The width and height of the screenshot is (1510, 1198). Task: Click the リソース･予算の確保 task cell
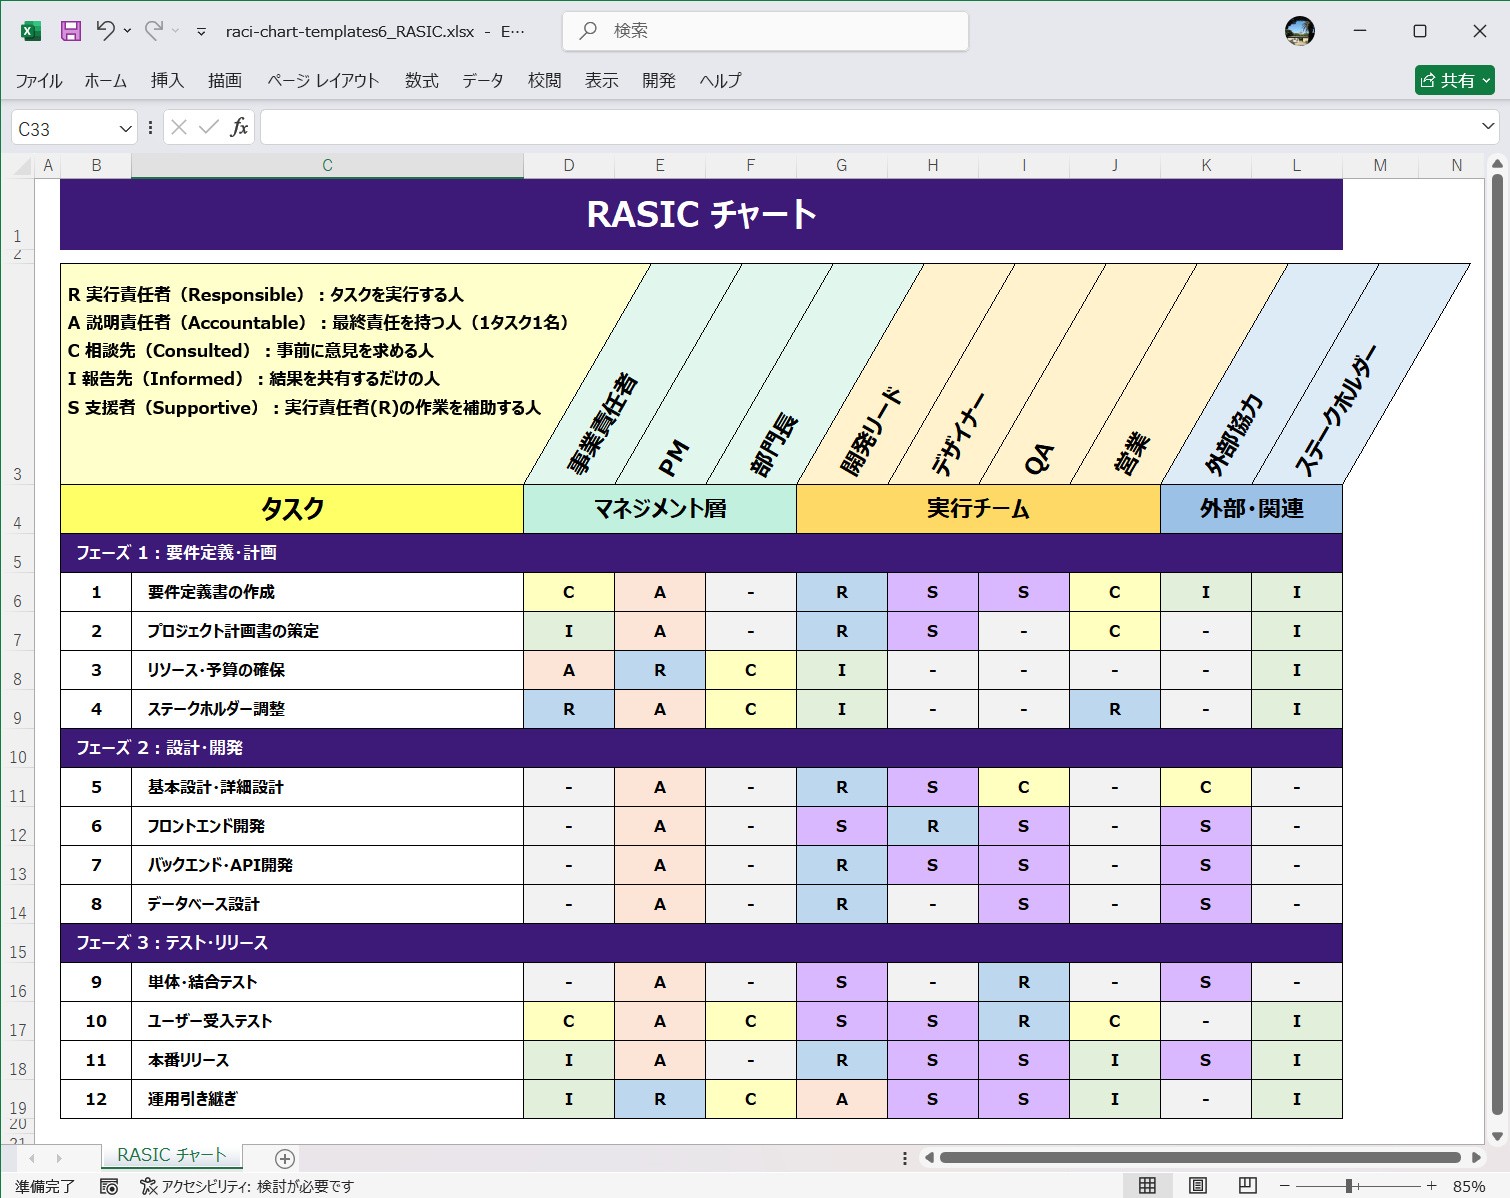328,670
